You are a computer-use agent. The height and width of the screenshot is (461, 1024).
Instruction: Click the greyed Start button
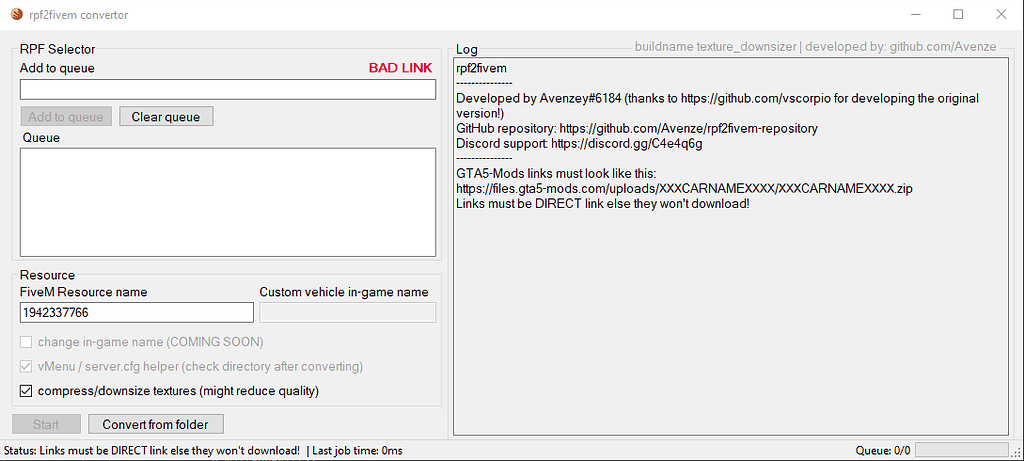[x=46, y=424]
